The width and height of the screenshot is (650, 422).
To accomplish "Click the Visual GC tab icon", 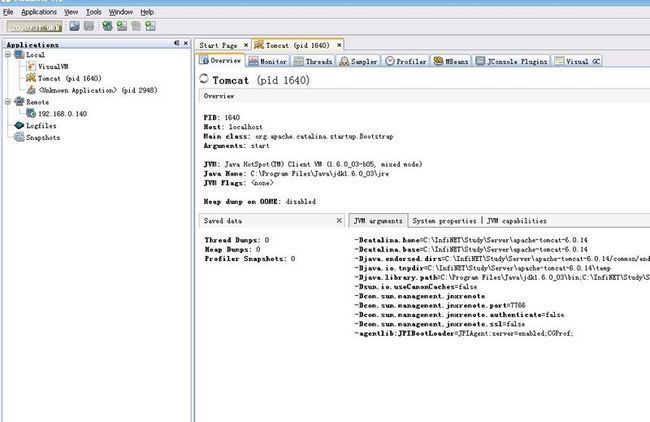I will (559, 61).
